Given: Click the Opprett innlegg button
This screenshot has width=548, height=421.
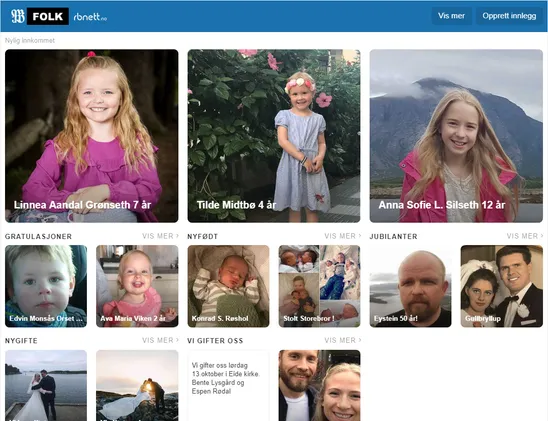Looking at the screenshot, I should (x=509, y=16).
